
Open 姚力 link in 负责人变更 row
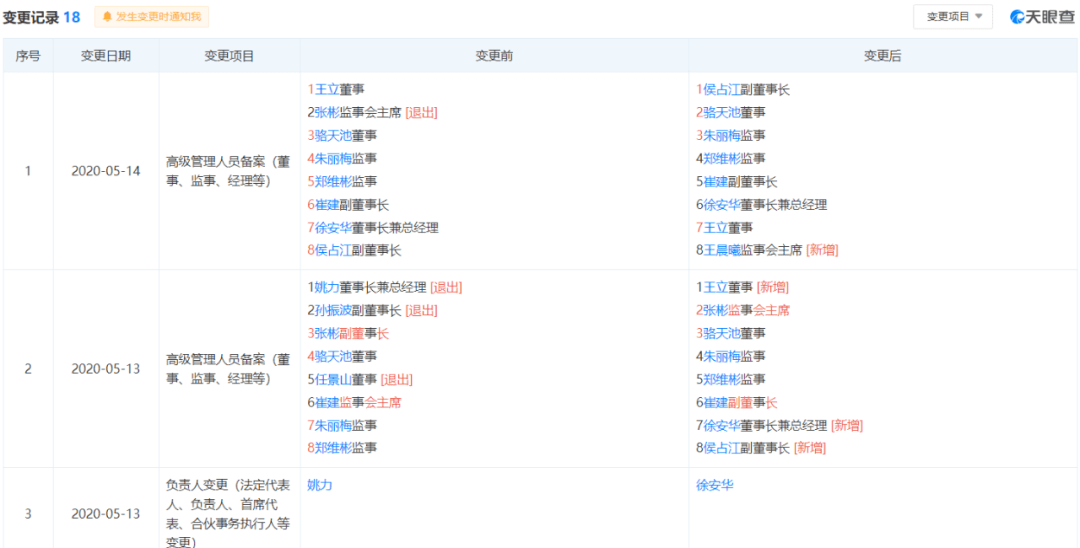tap(320, 485)
